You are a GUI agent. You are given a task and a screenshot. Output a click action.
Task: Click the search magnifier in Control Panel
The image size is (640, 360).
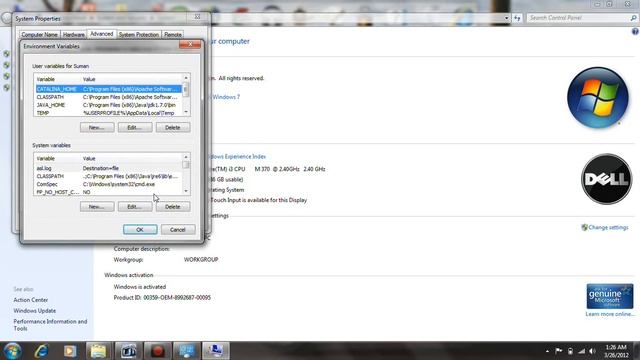click(633, 18)
